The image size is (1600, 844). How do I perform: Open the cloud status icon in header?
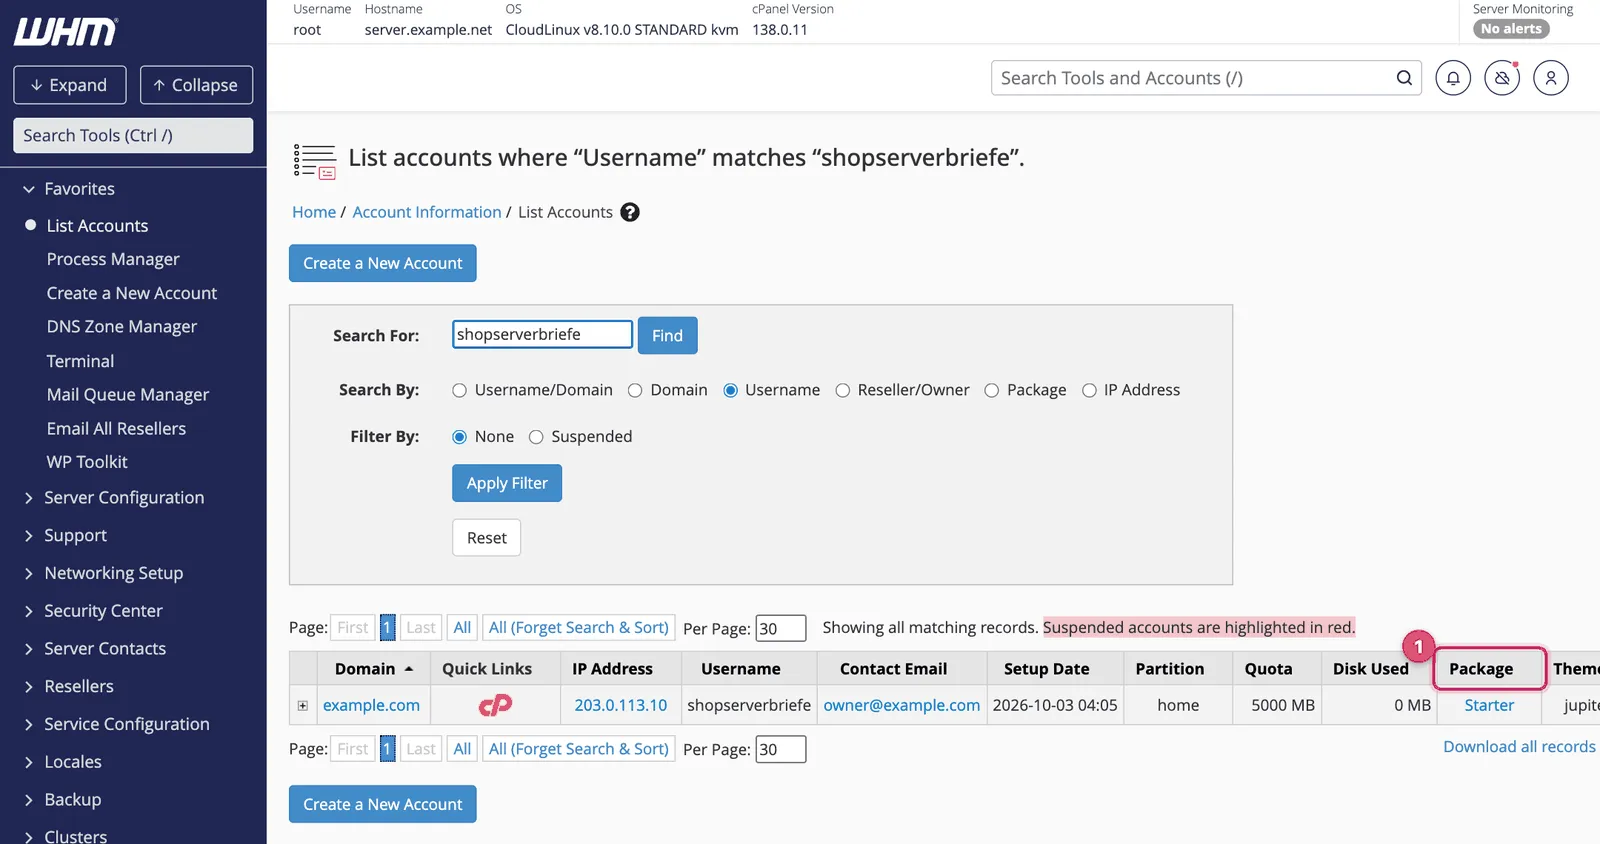(1502, 78)
